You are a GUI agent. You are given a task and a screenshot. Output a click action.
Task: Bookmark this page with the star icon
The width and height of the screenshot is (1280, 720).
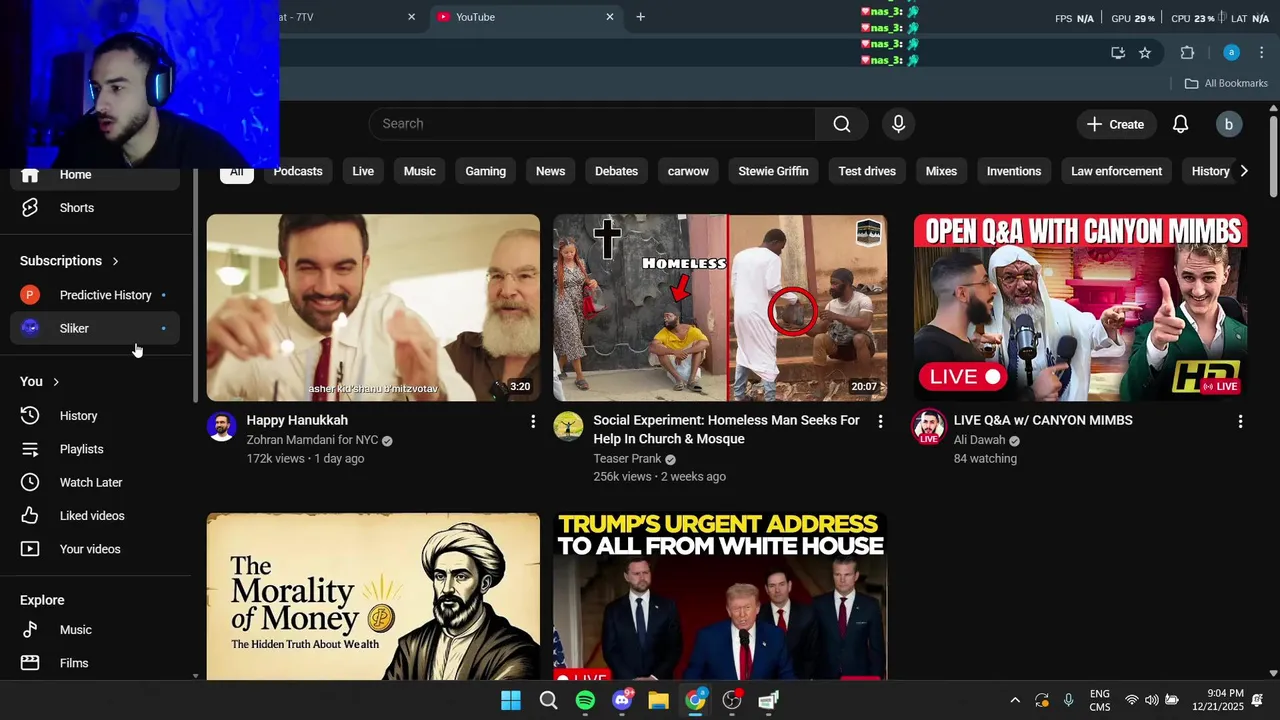(x=1145, y=53)
